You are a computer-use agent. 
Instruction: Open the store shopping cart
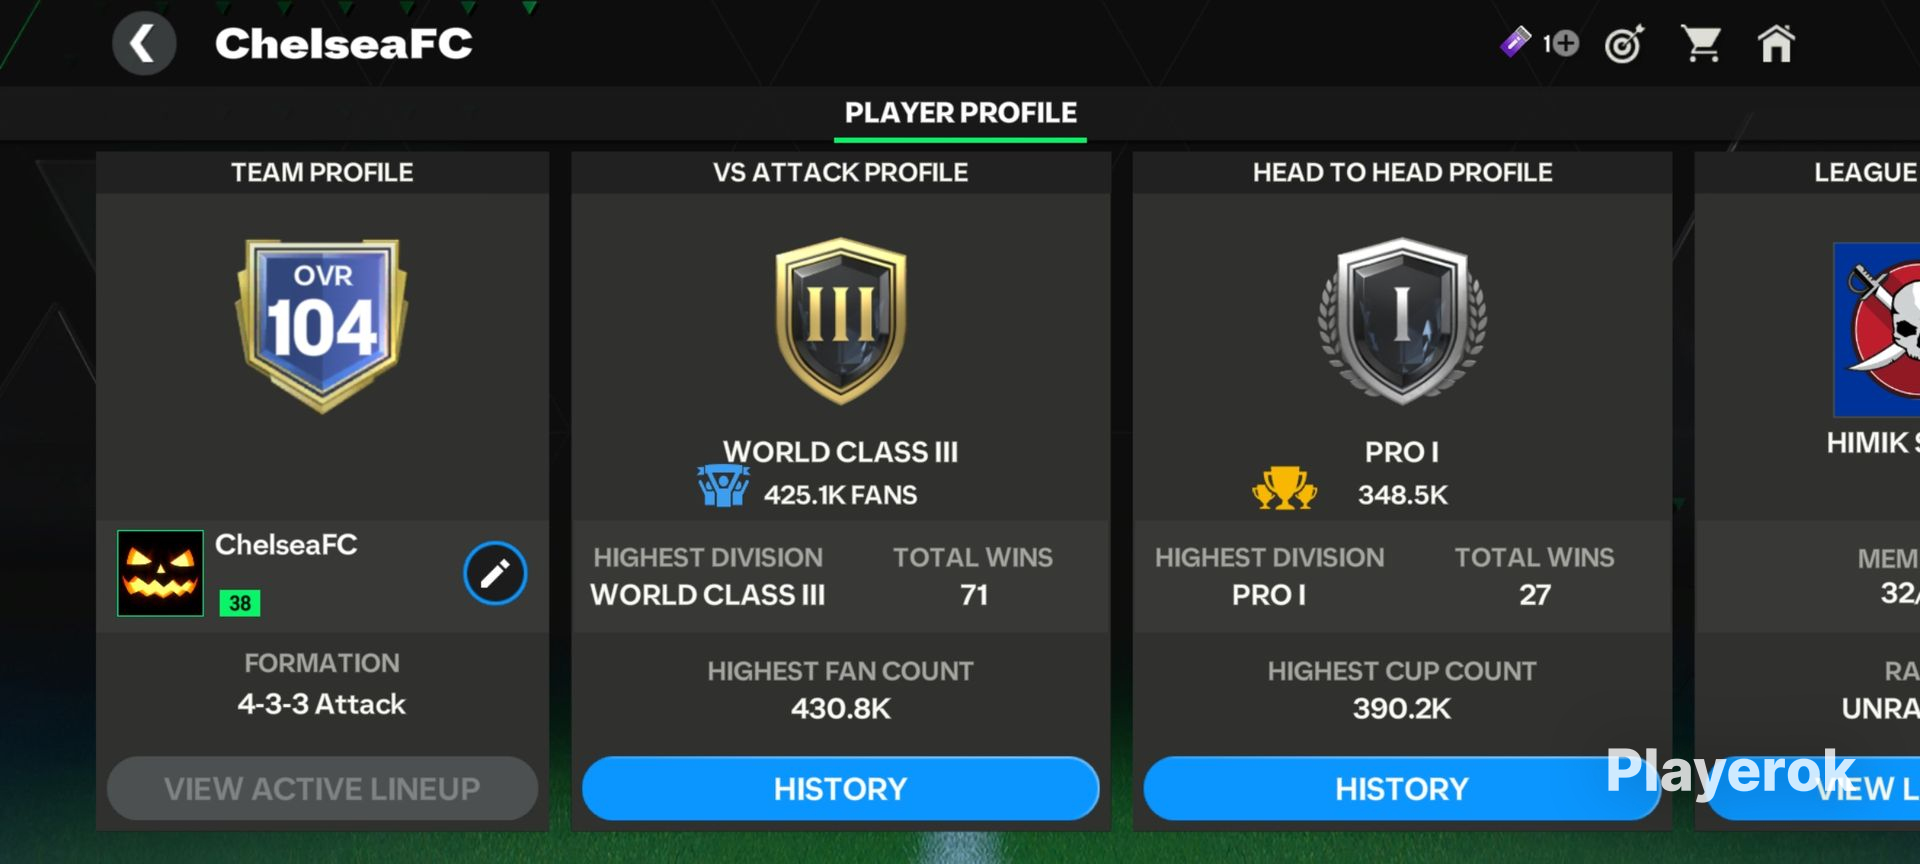coord(1701,44)
